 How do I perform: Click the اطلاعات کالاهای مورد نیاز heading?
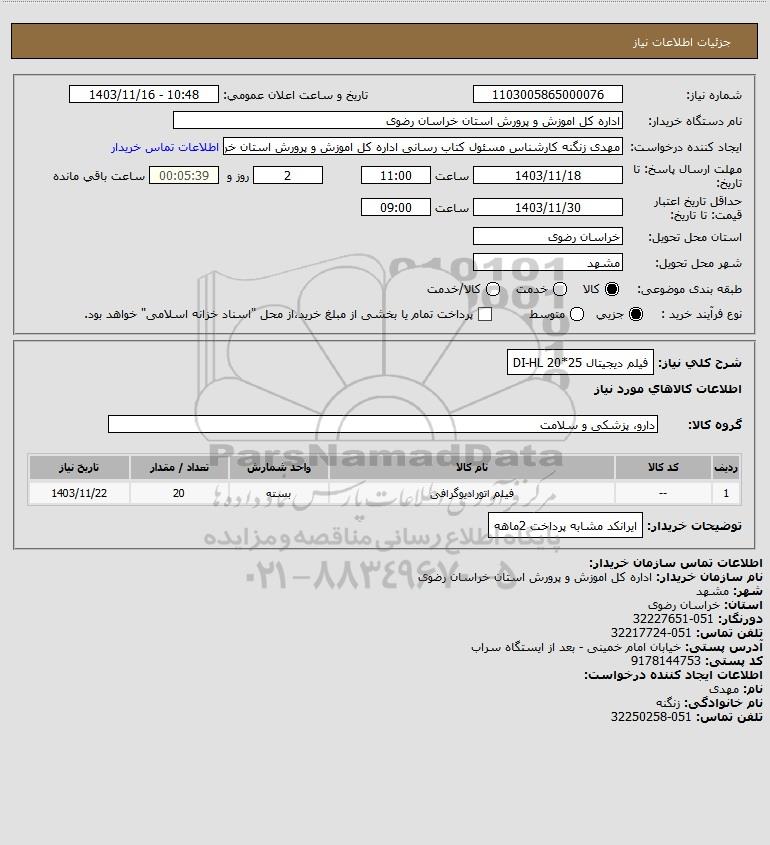[x=668, y=389]
